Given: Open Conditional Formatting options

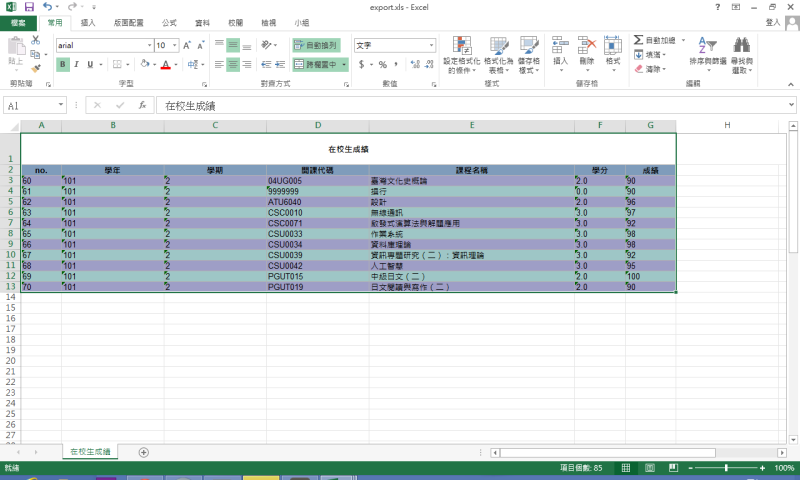Looking at the screenshot, I should pos(462,55).
